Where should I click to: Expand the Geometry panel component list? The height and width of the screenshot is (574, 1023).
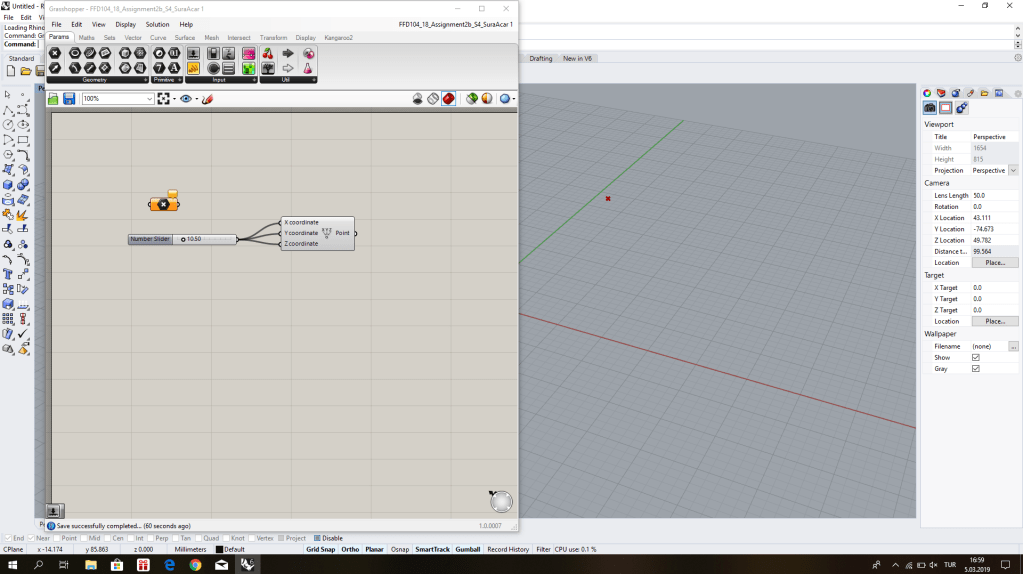(x=146, y=79)
